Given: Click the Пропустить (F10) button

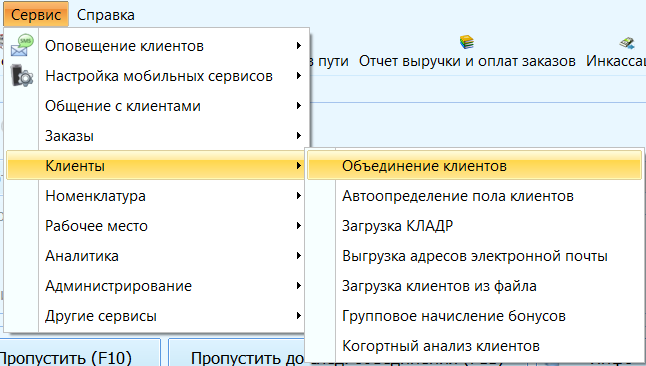Looking at the screenshot, I should click(80, 353).
